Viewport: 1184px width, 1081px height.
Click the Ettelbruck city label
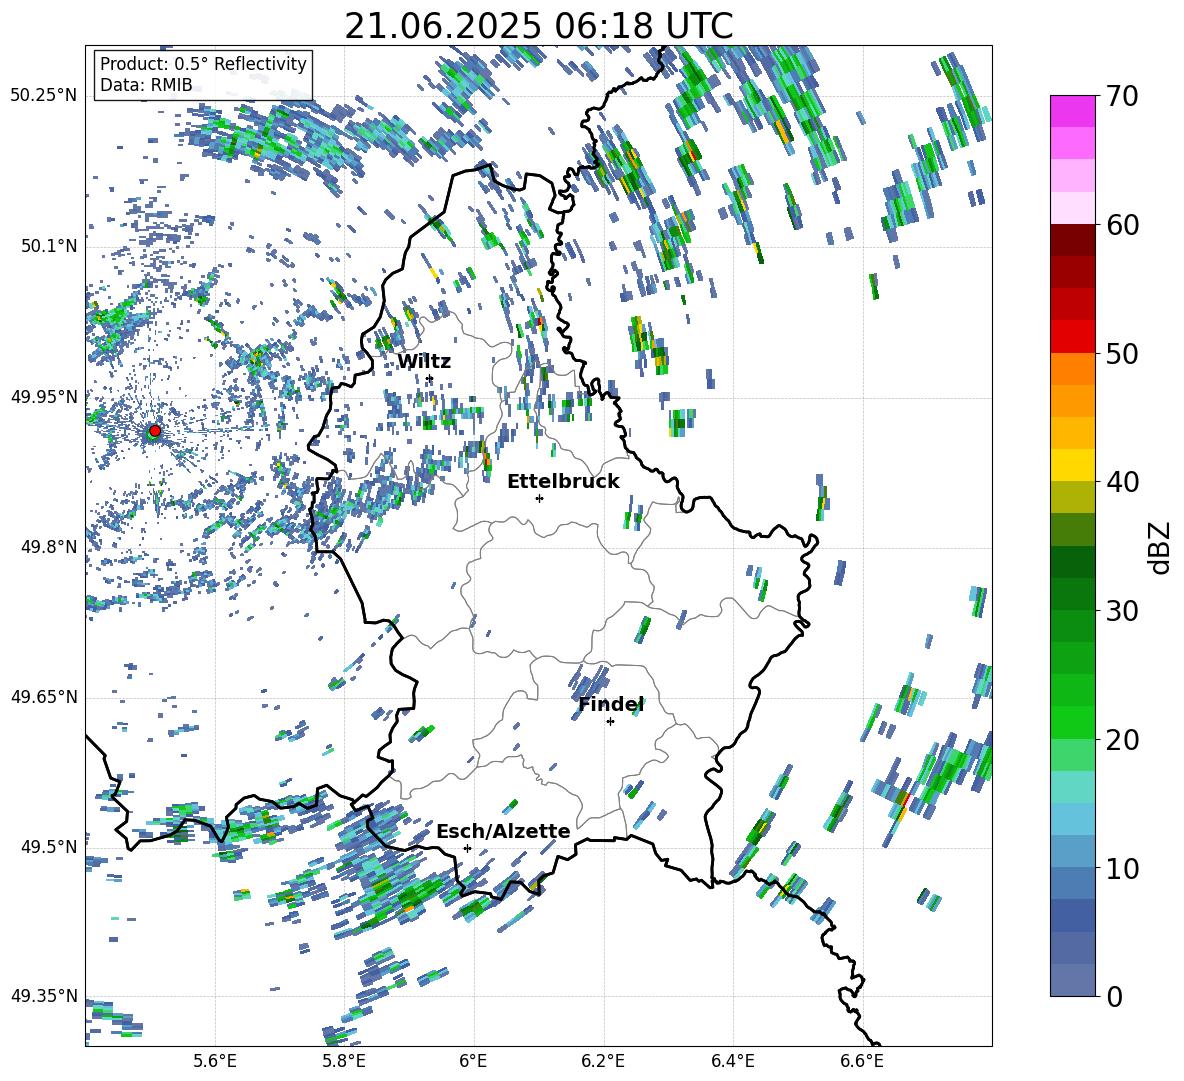563,482
